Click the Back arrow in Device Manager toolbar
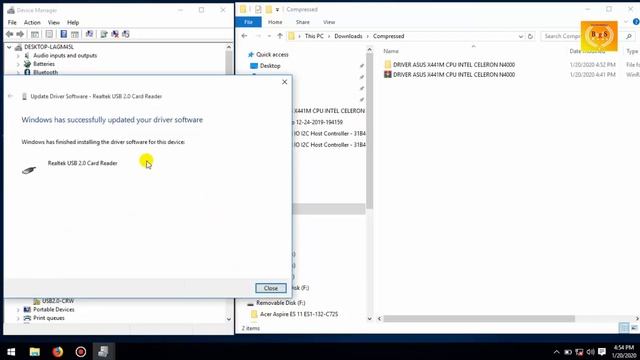 click(9, 34)
